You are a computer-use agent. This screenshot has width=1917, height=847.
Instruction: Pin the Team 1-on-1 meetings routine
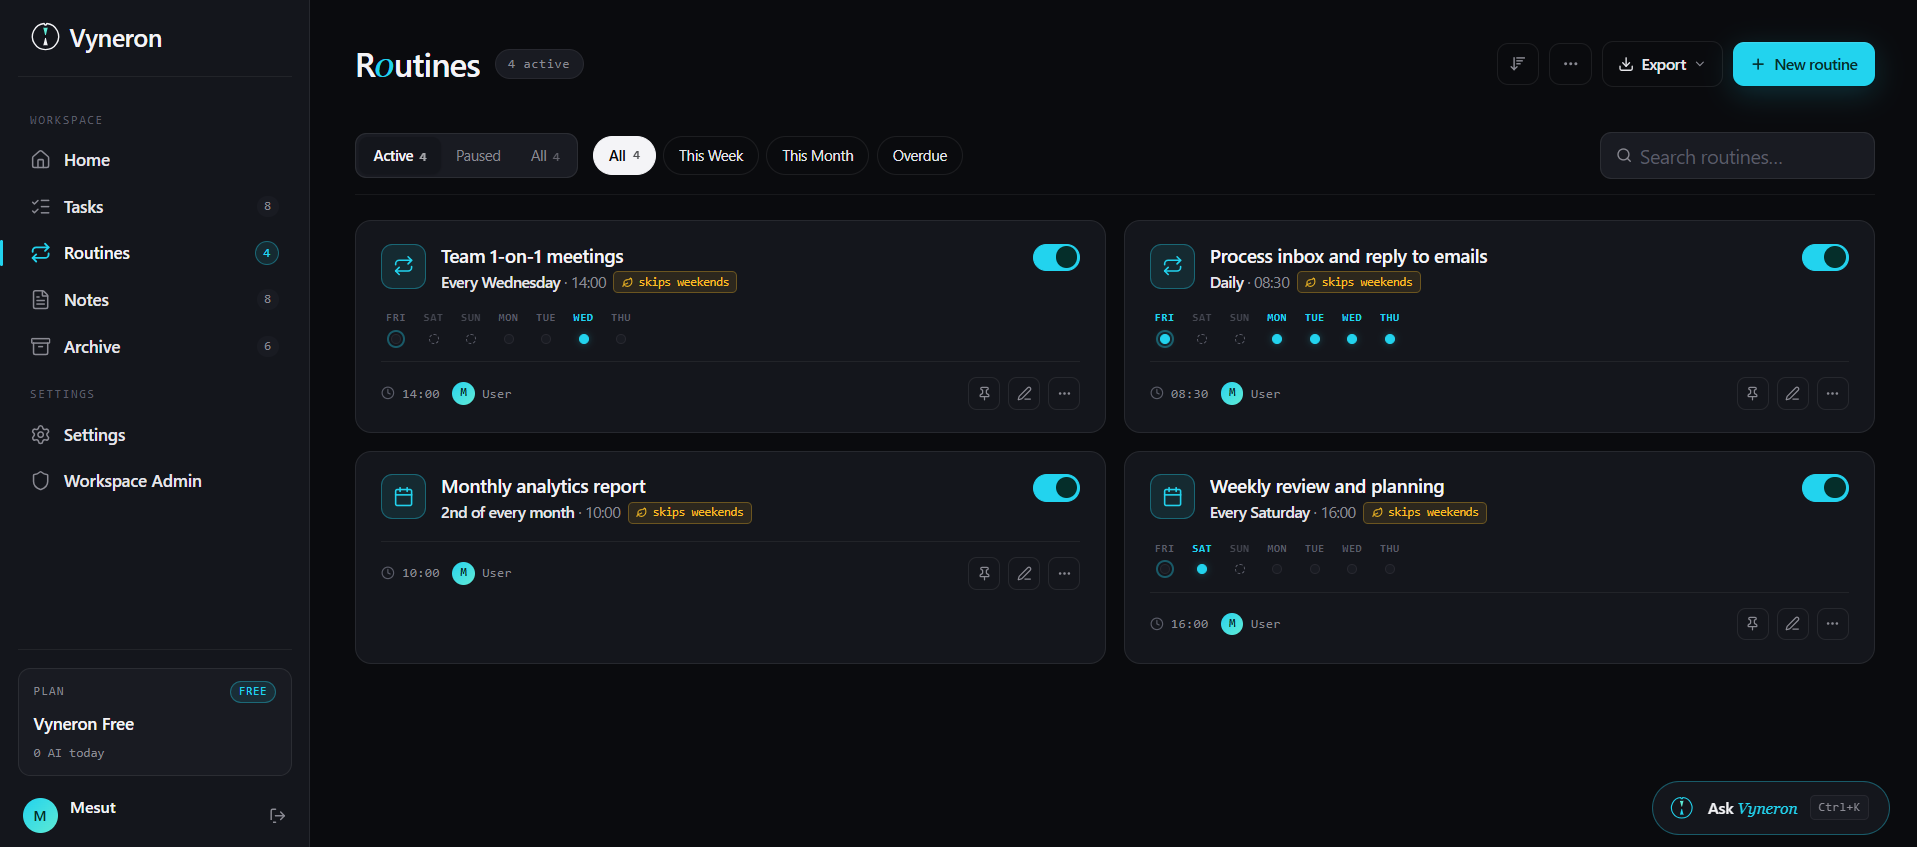pyautogui.click(x=984, y=394)
